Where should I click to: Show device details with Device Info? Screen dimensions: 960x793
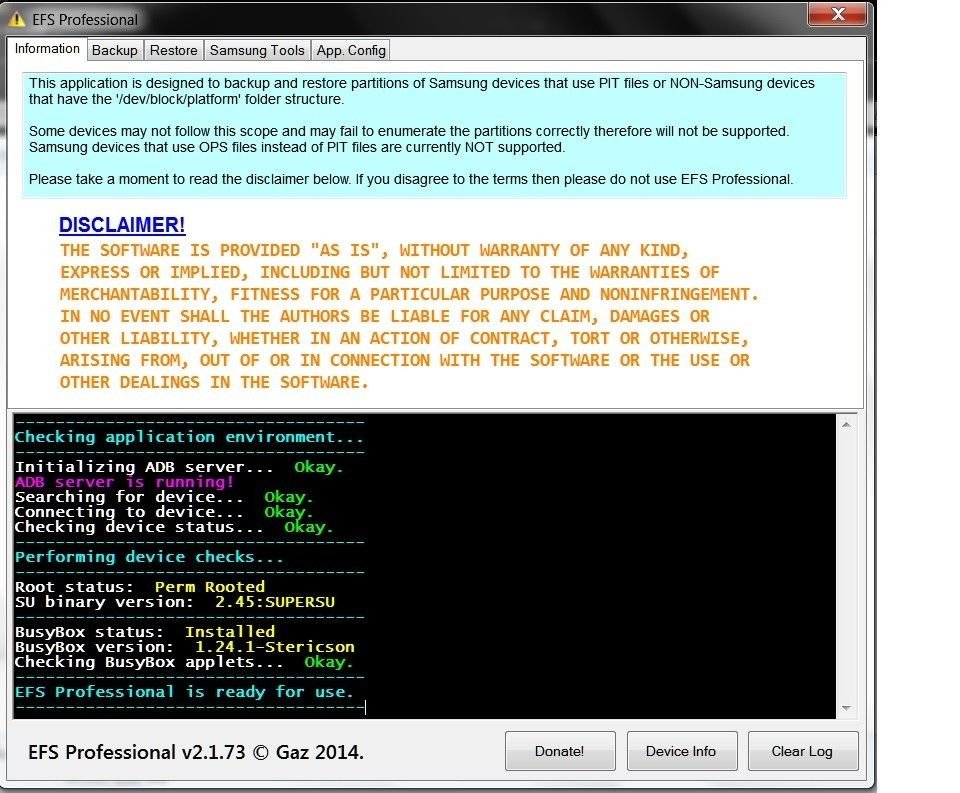point(681,751)
